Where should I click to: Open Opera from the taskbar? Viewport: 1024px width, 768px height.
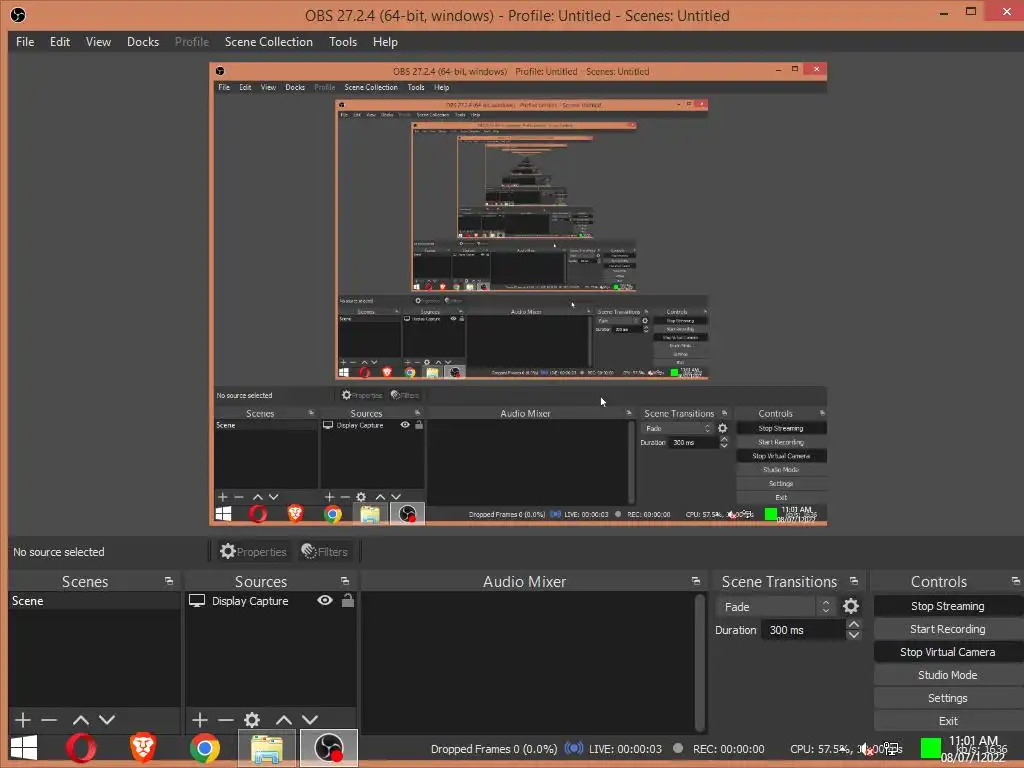tap(80, 748)
